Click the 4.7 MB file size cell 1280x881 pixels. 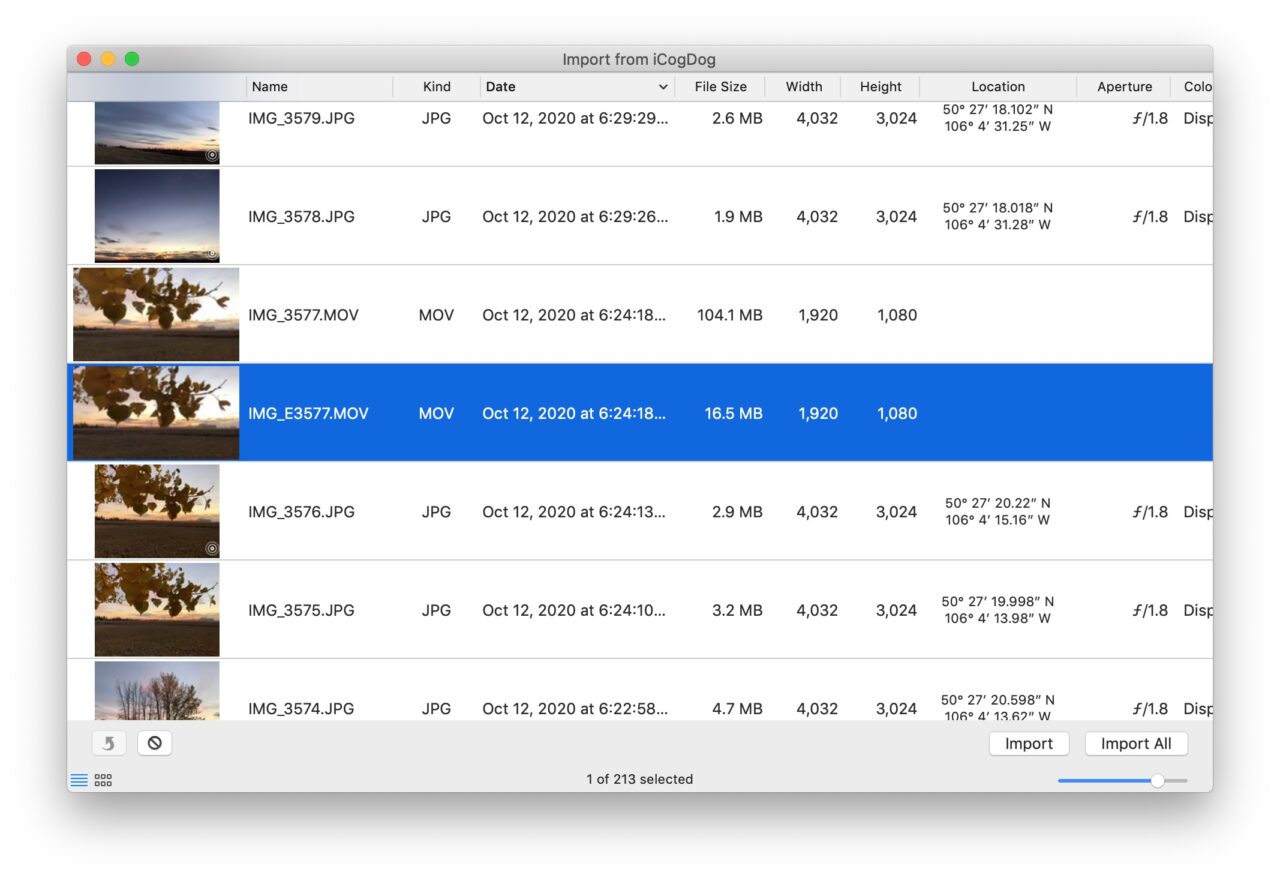coord(737,708)
